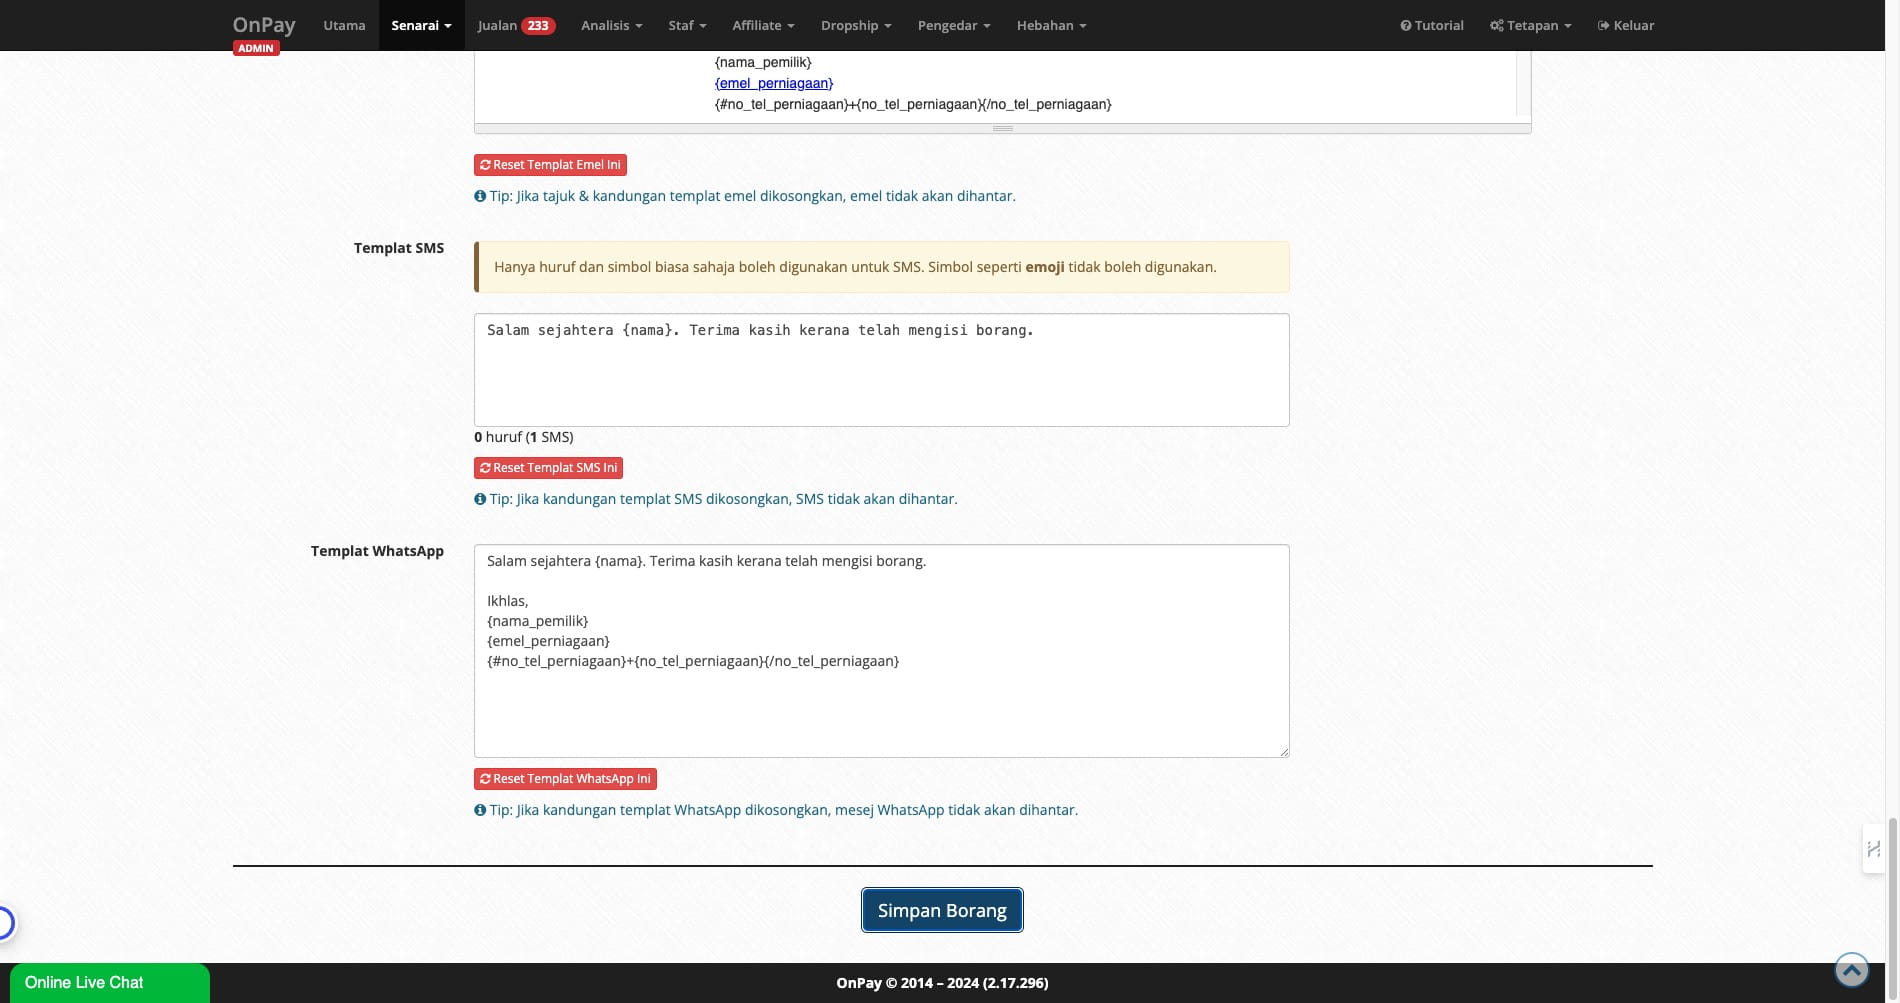The width and height of the screenshot is (1900, 1003).
Task: Click the blue circle widget at left edge
Action: click(5, 922)
